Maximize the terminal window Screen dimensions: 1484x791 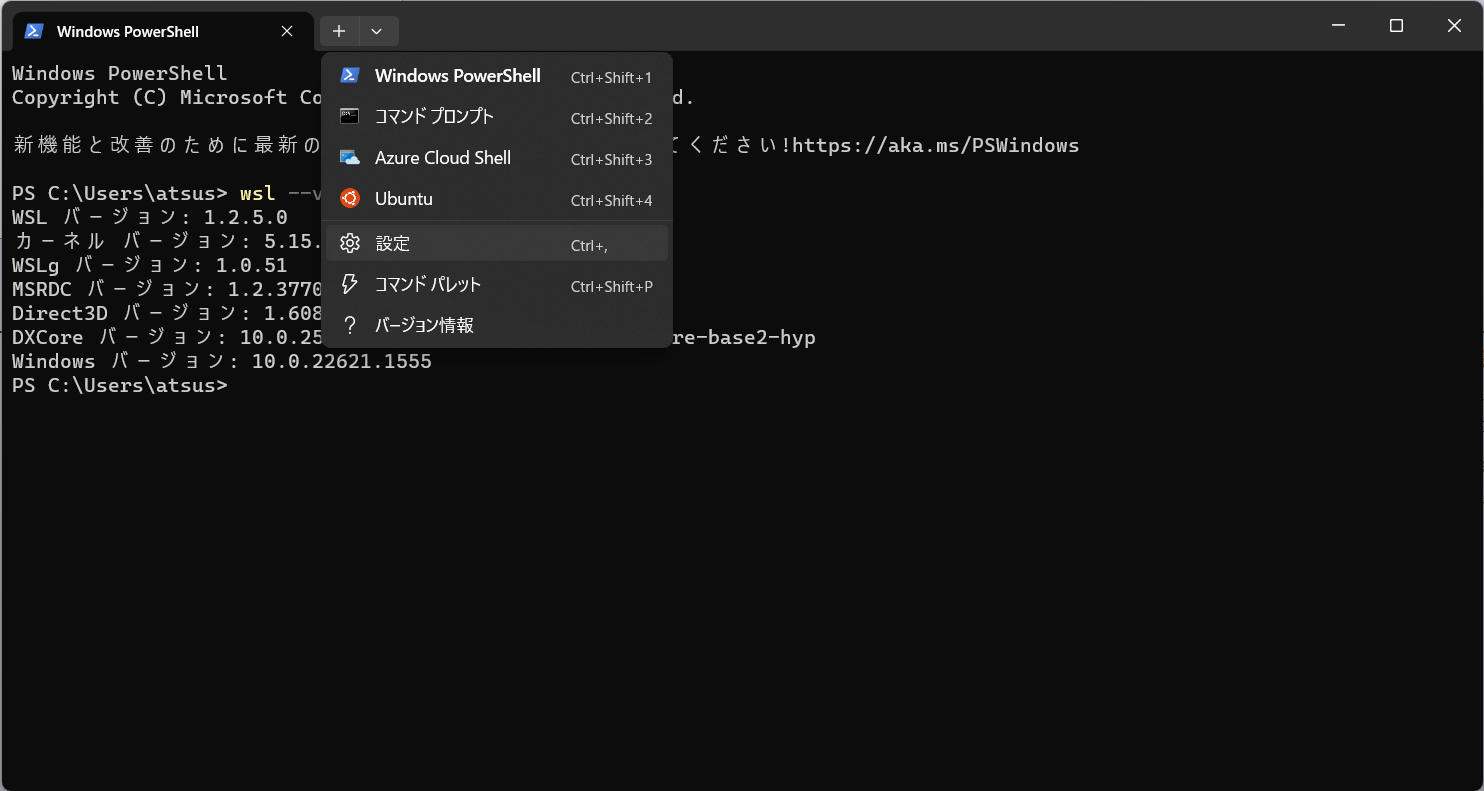(x=1397, y=26)
